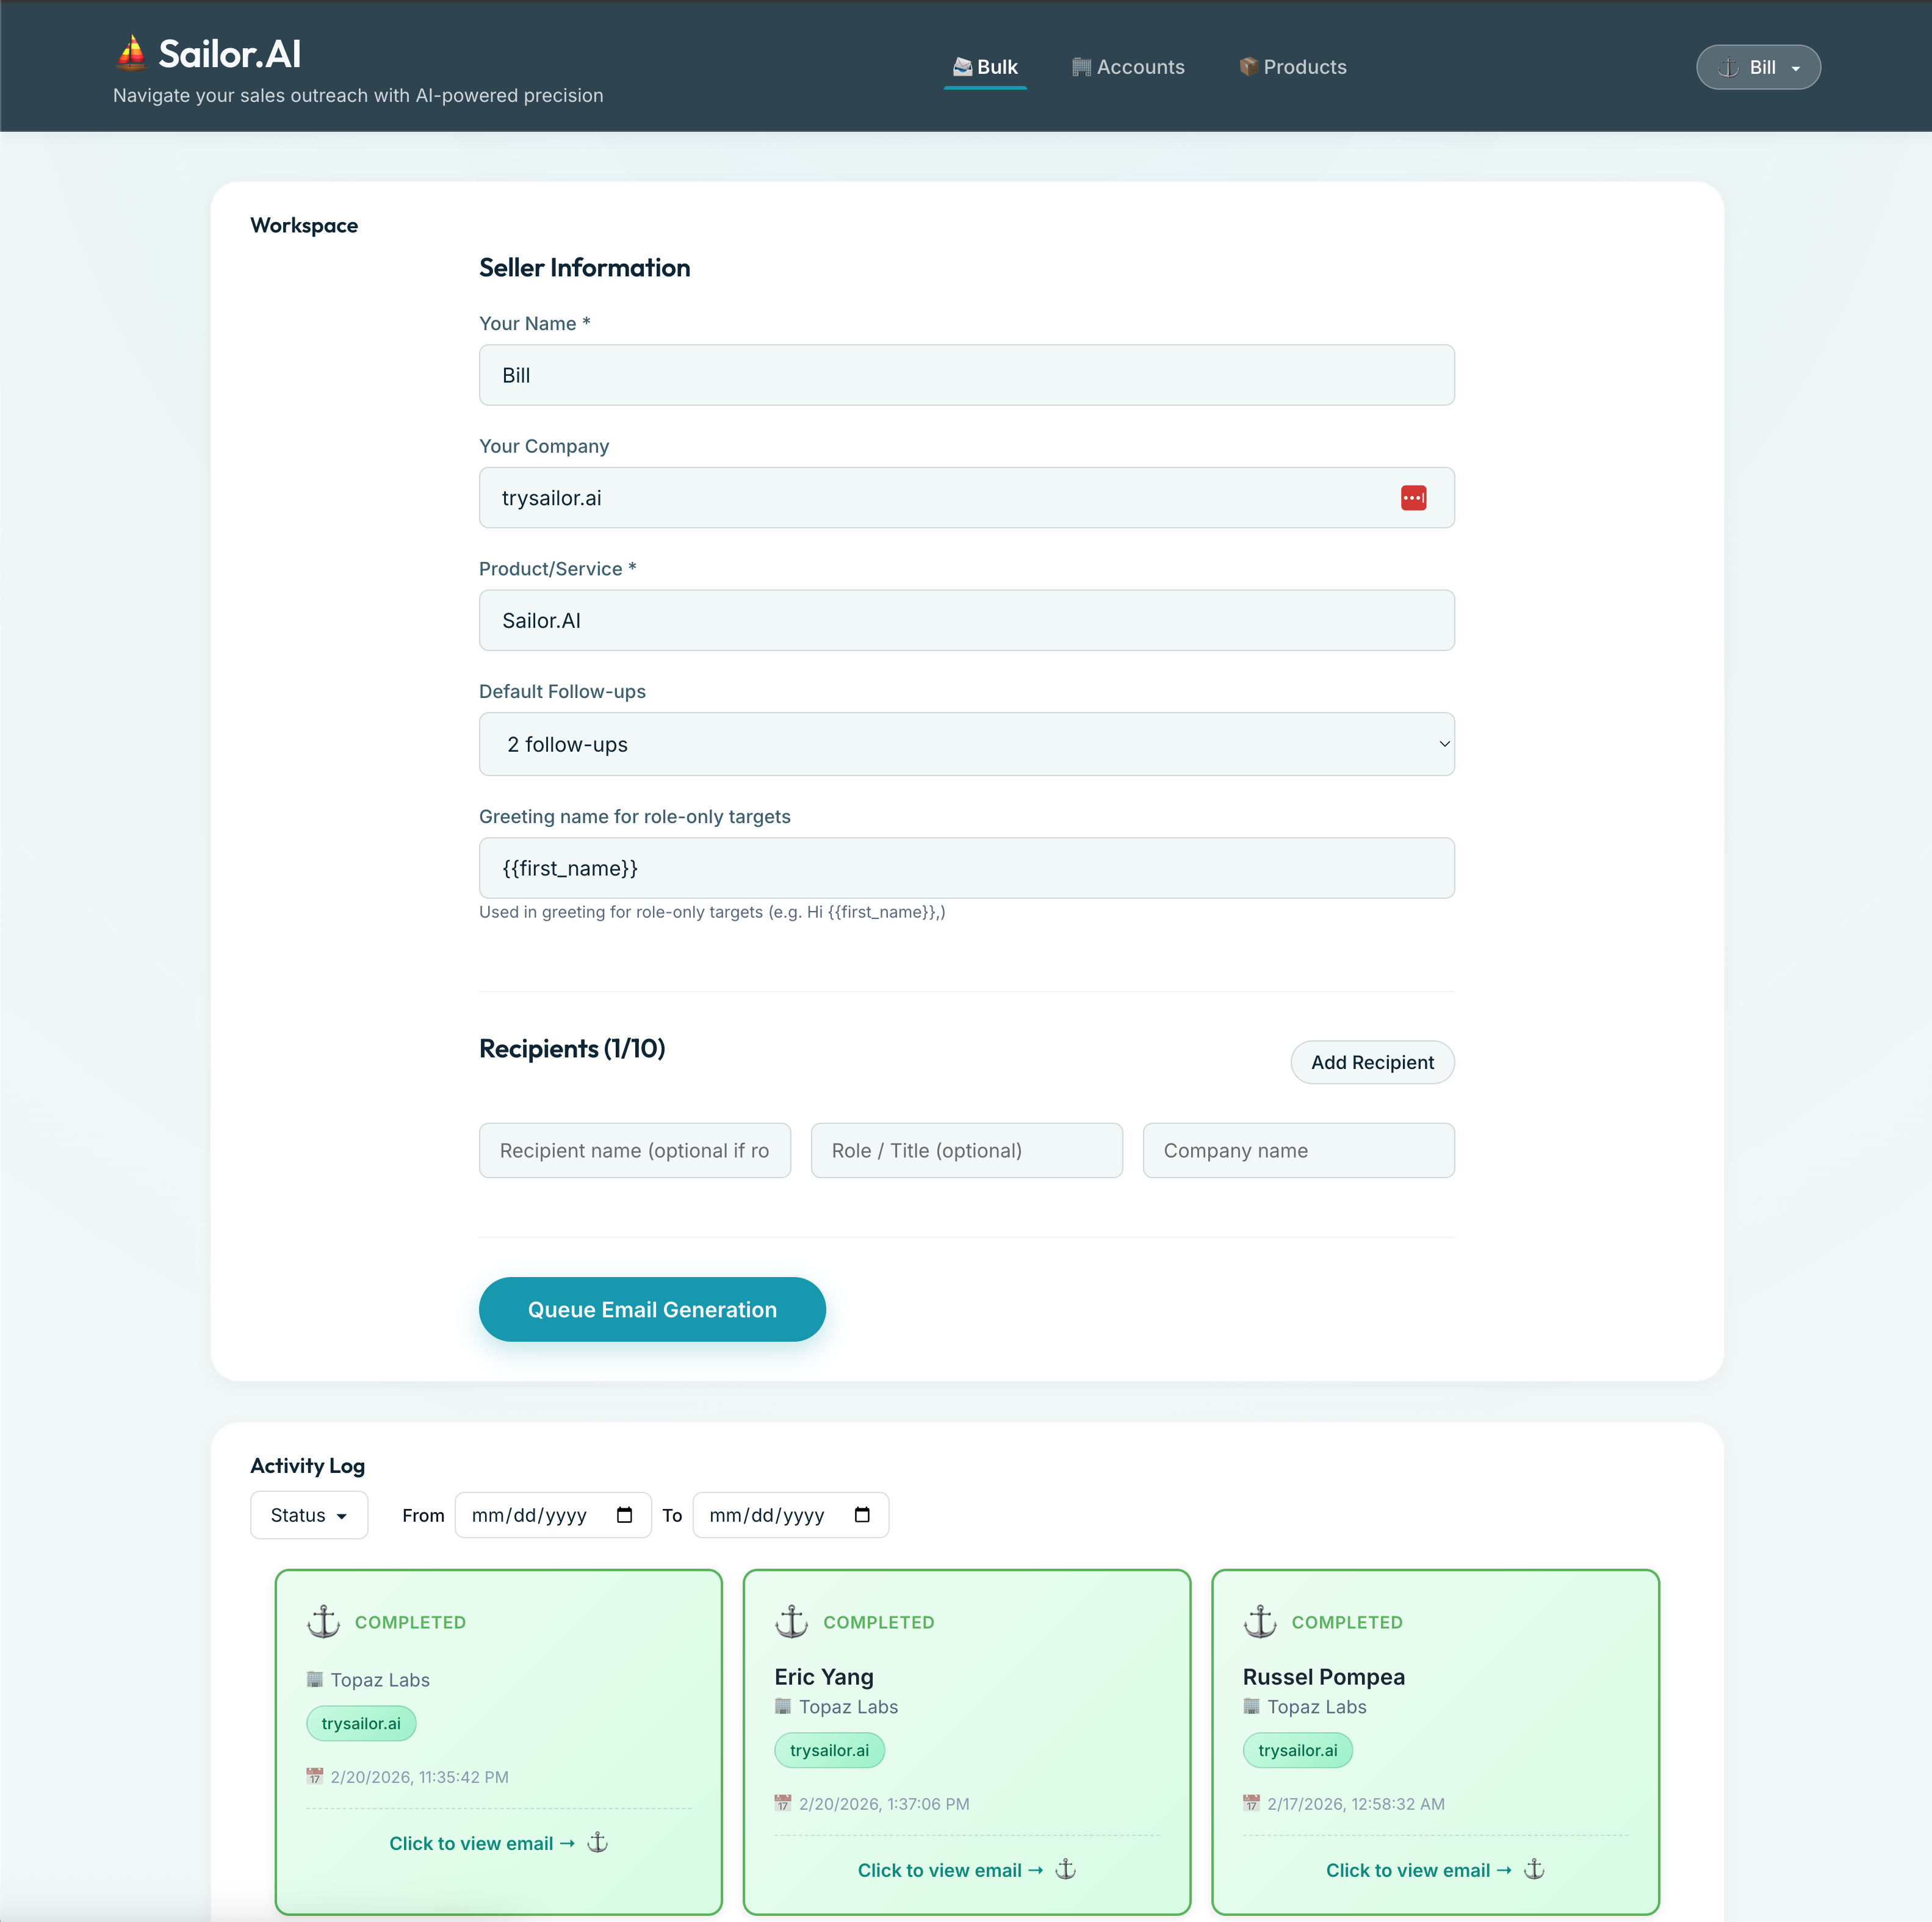
Task: Click the calendar icon on the To date field
Action: (863, 1515)
